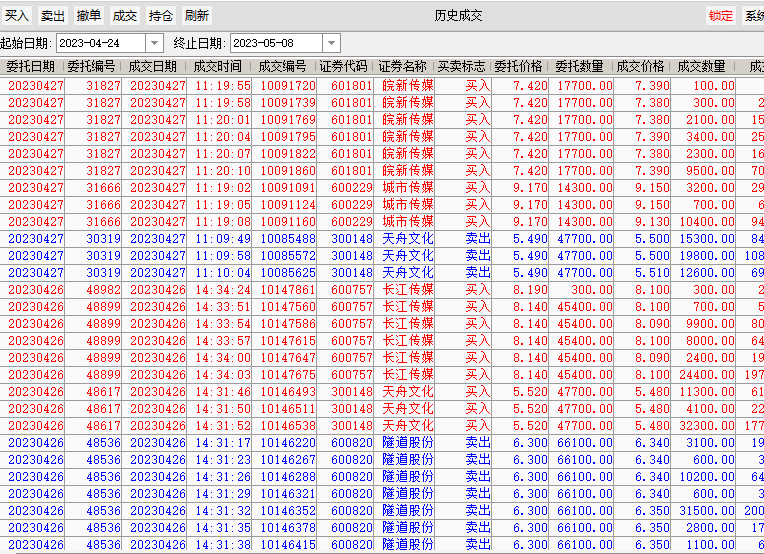Sort by the 委托日期 column header
This screenshot has width=764, height=554.
click(x=31, y=66)
